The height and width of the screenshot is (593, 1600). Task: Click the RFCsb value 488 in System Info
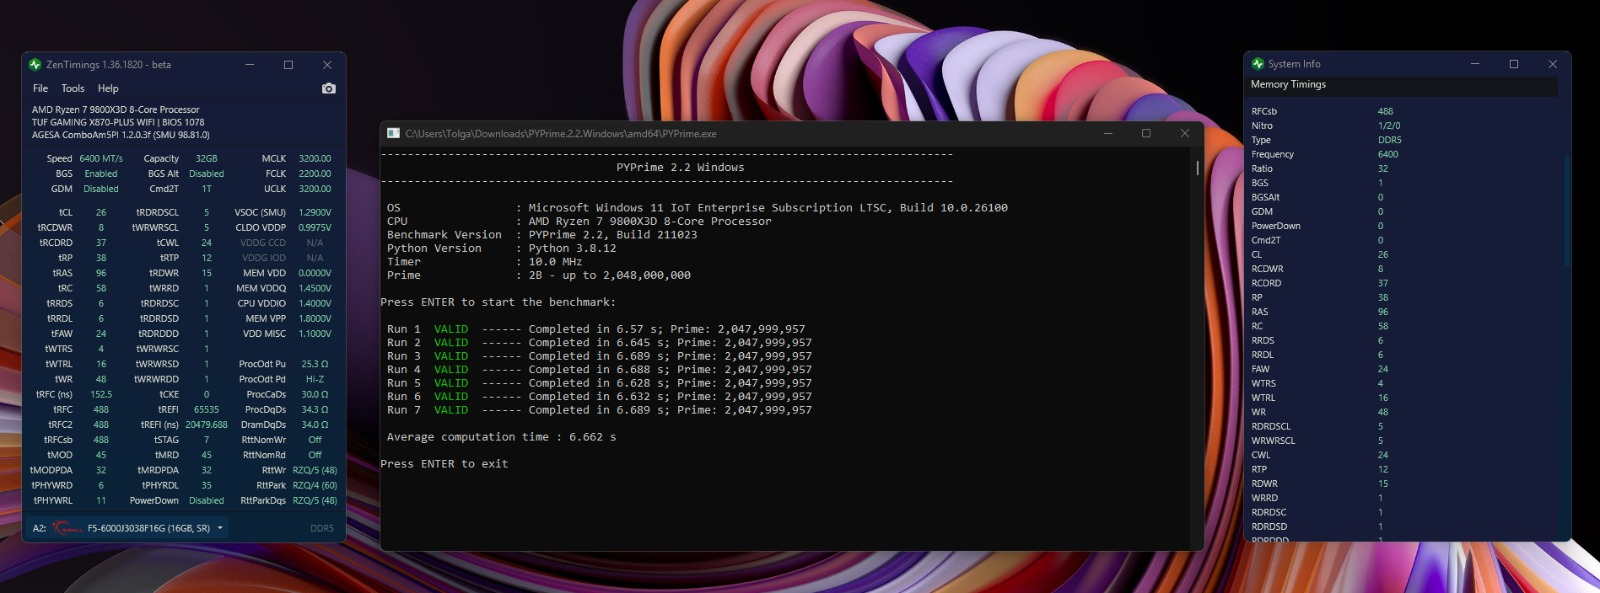tap(1385, 111)
